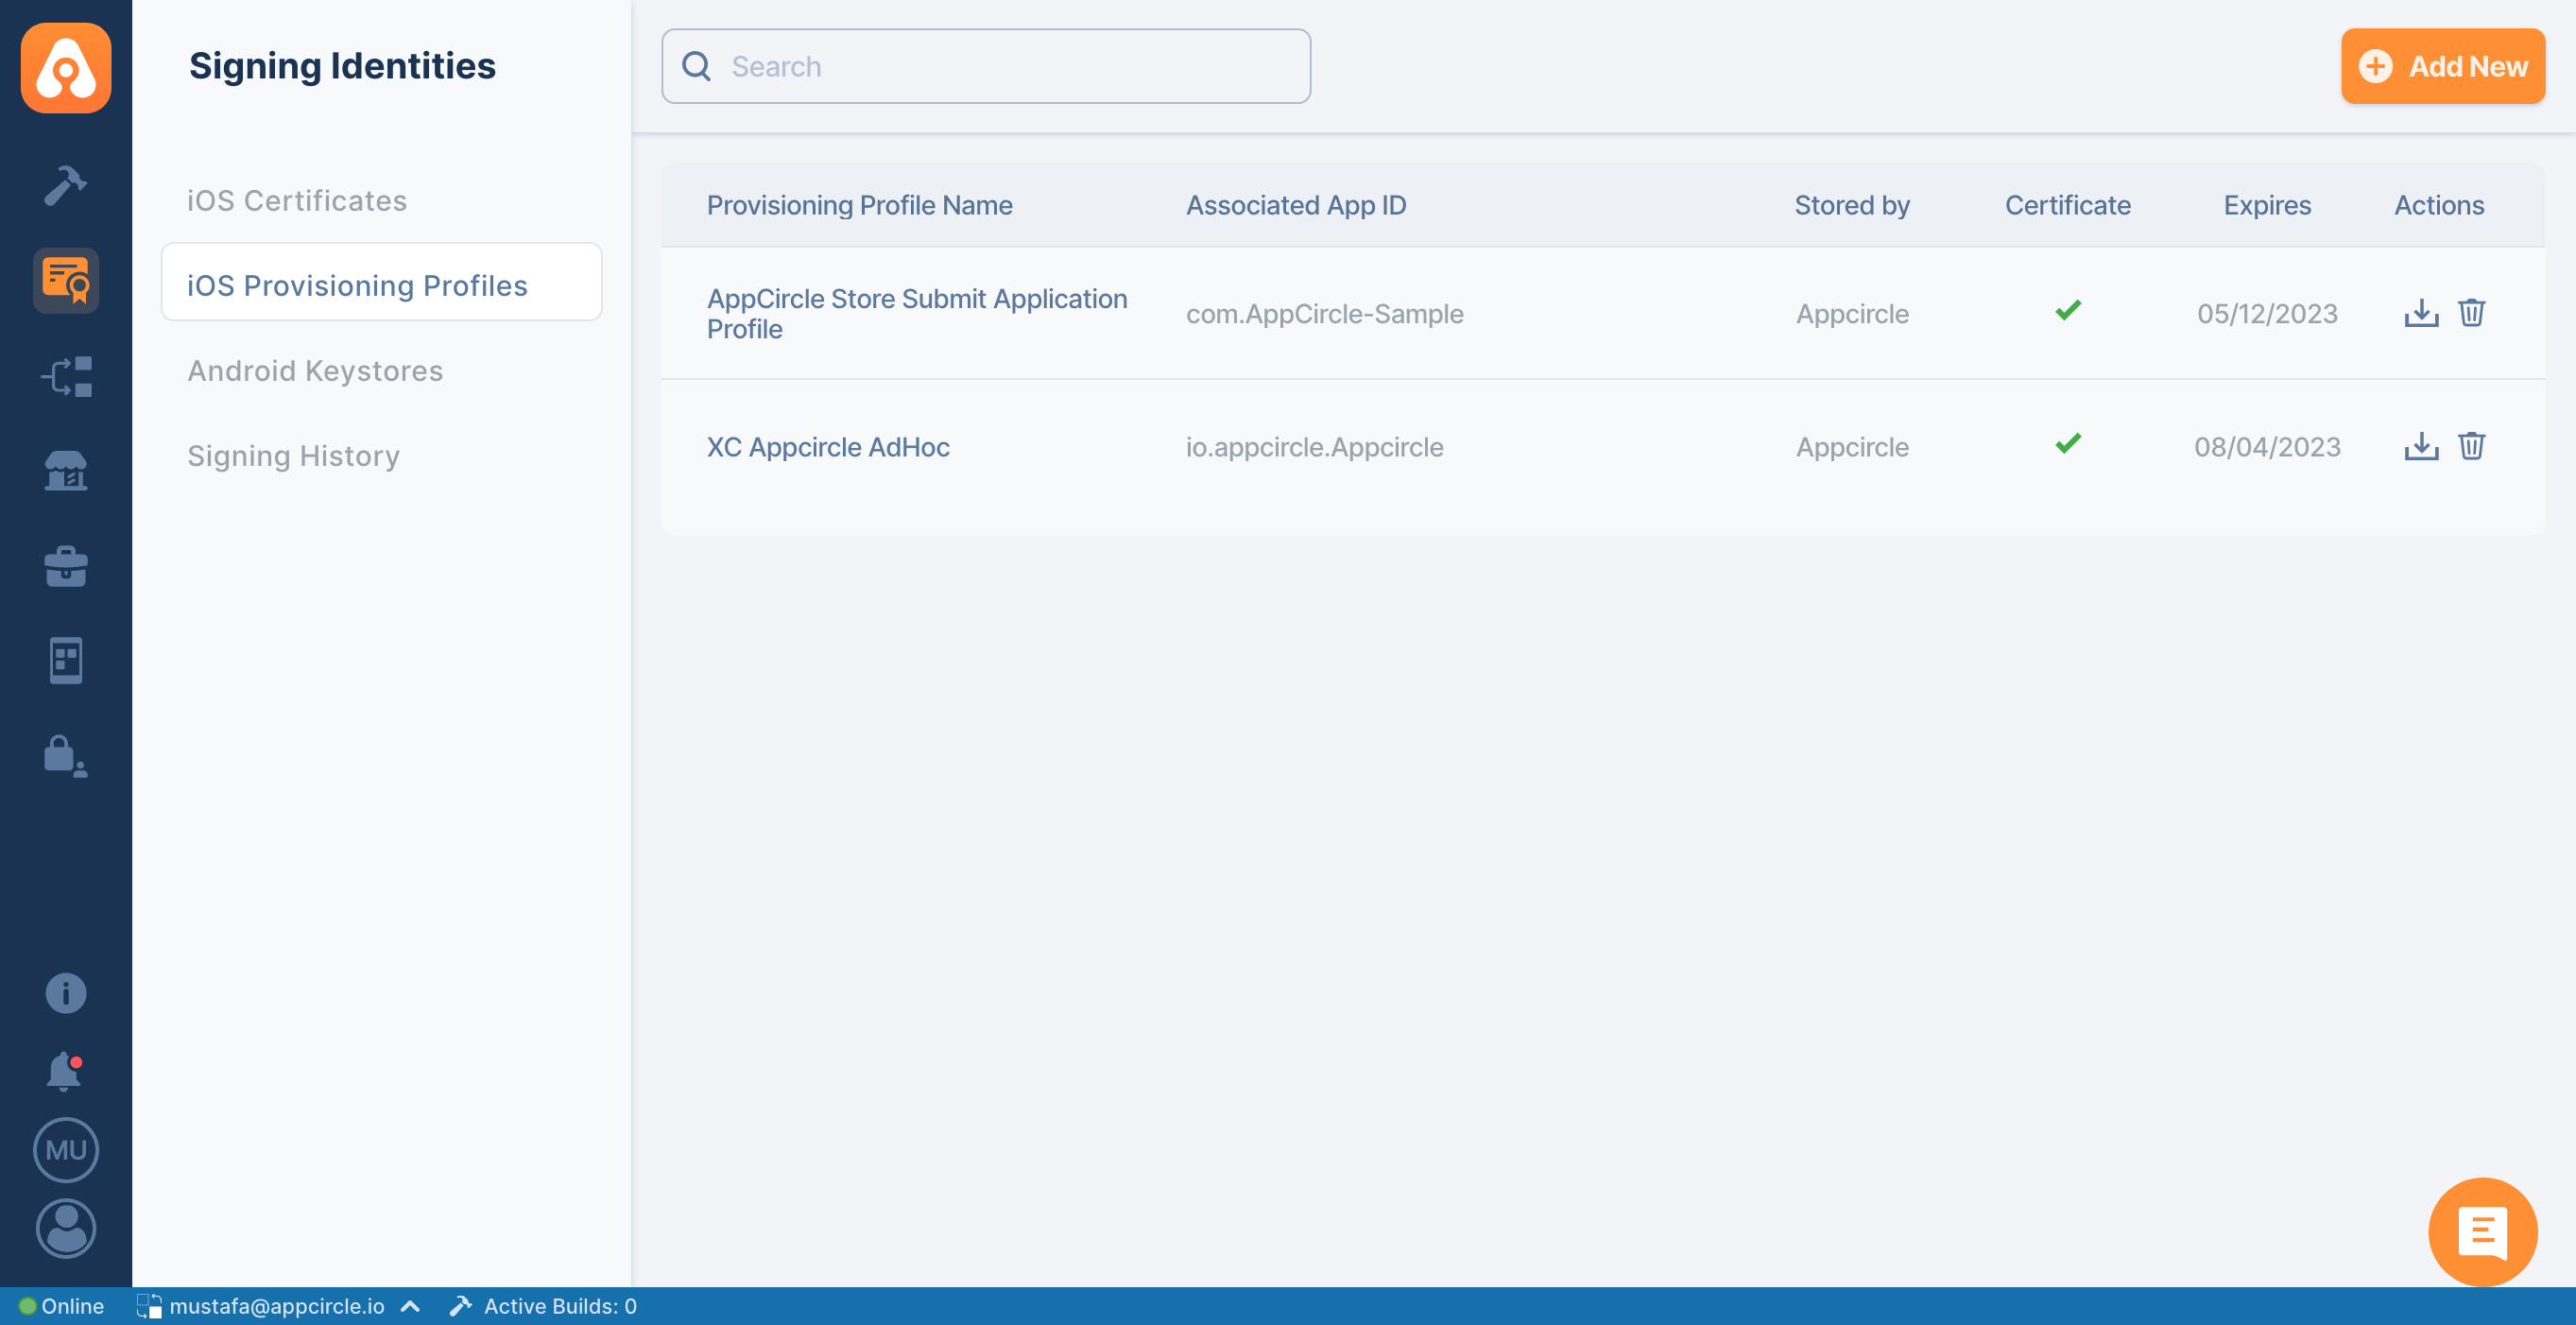The image size is (2576, 1325).
Task: Download the XC Appcircle AdHoc profile
Action: 2421,445
